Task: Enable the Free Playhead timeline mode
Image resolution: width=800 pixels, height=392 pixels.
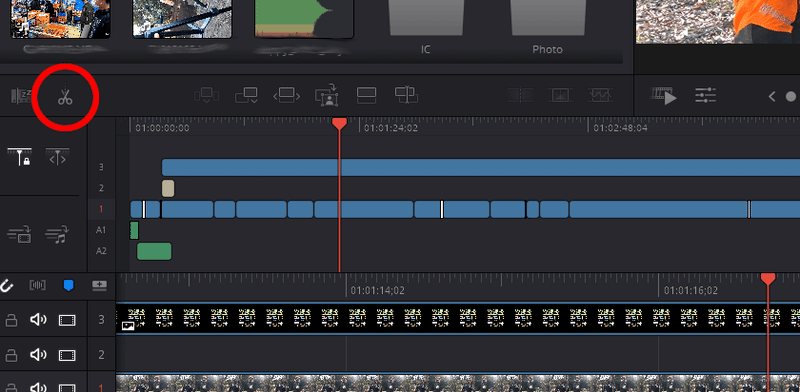Action: 57,157
